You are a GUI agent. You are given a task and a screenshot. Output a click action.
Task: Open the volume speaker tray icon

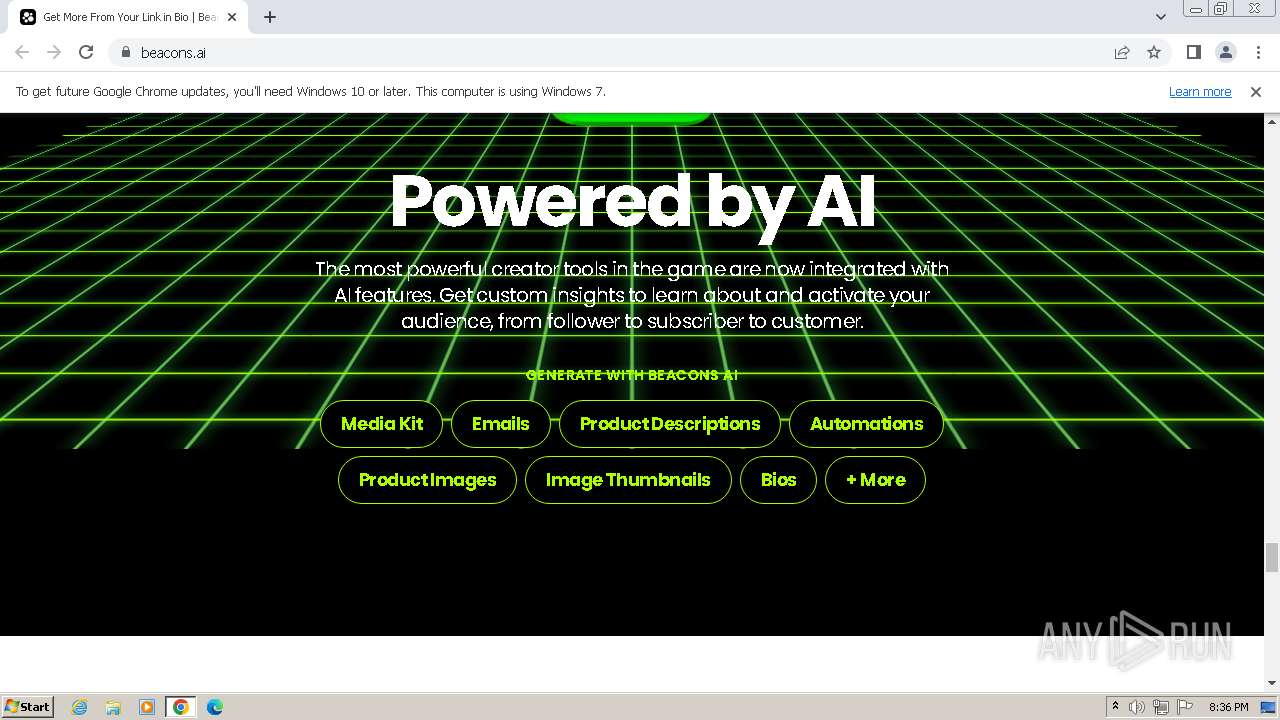tap(1137, 707)
